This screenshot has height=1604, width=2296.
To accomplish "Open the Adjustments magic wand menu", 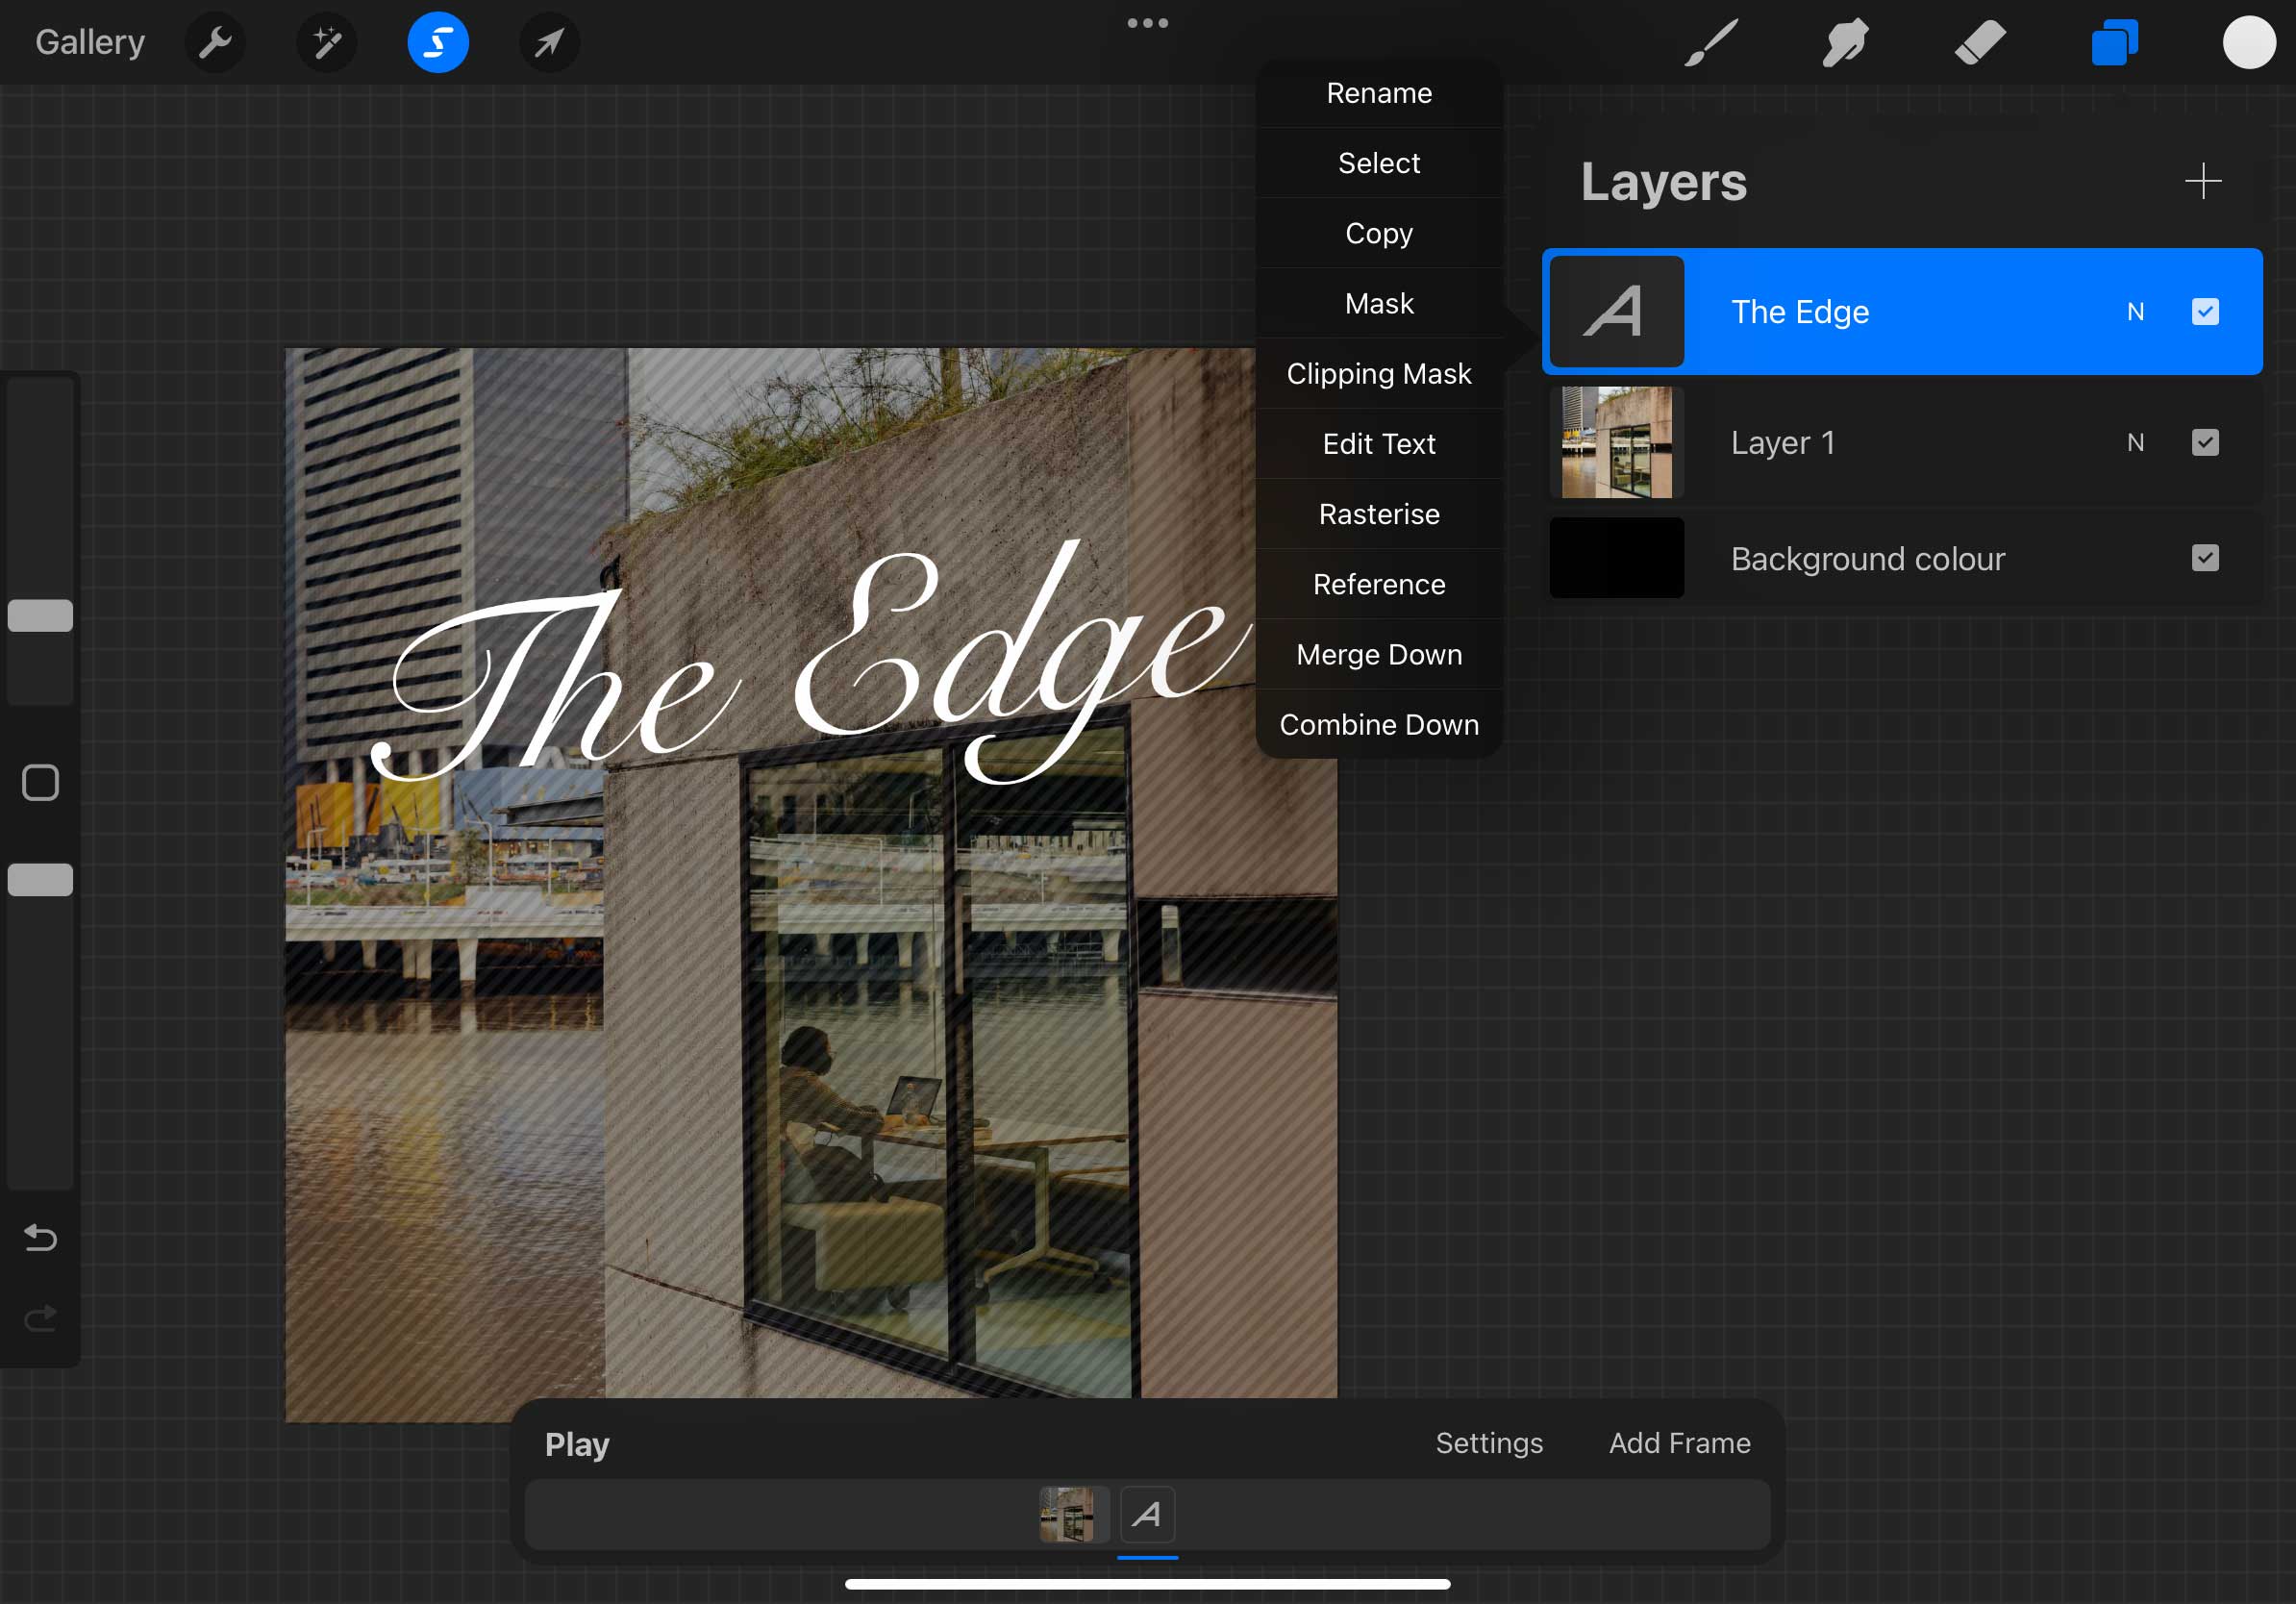I will pos(327,43).
